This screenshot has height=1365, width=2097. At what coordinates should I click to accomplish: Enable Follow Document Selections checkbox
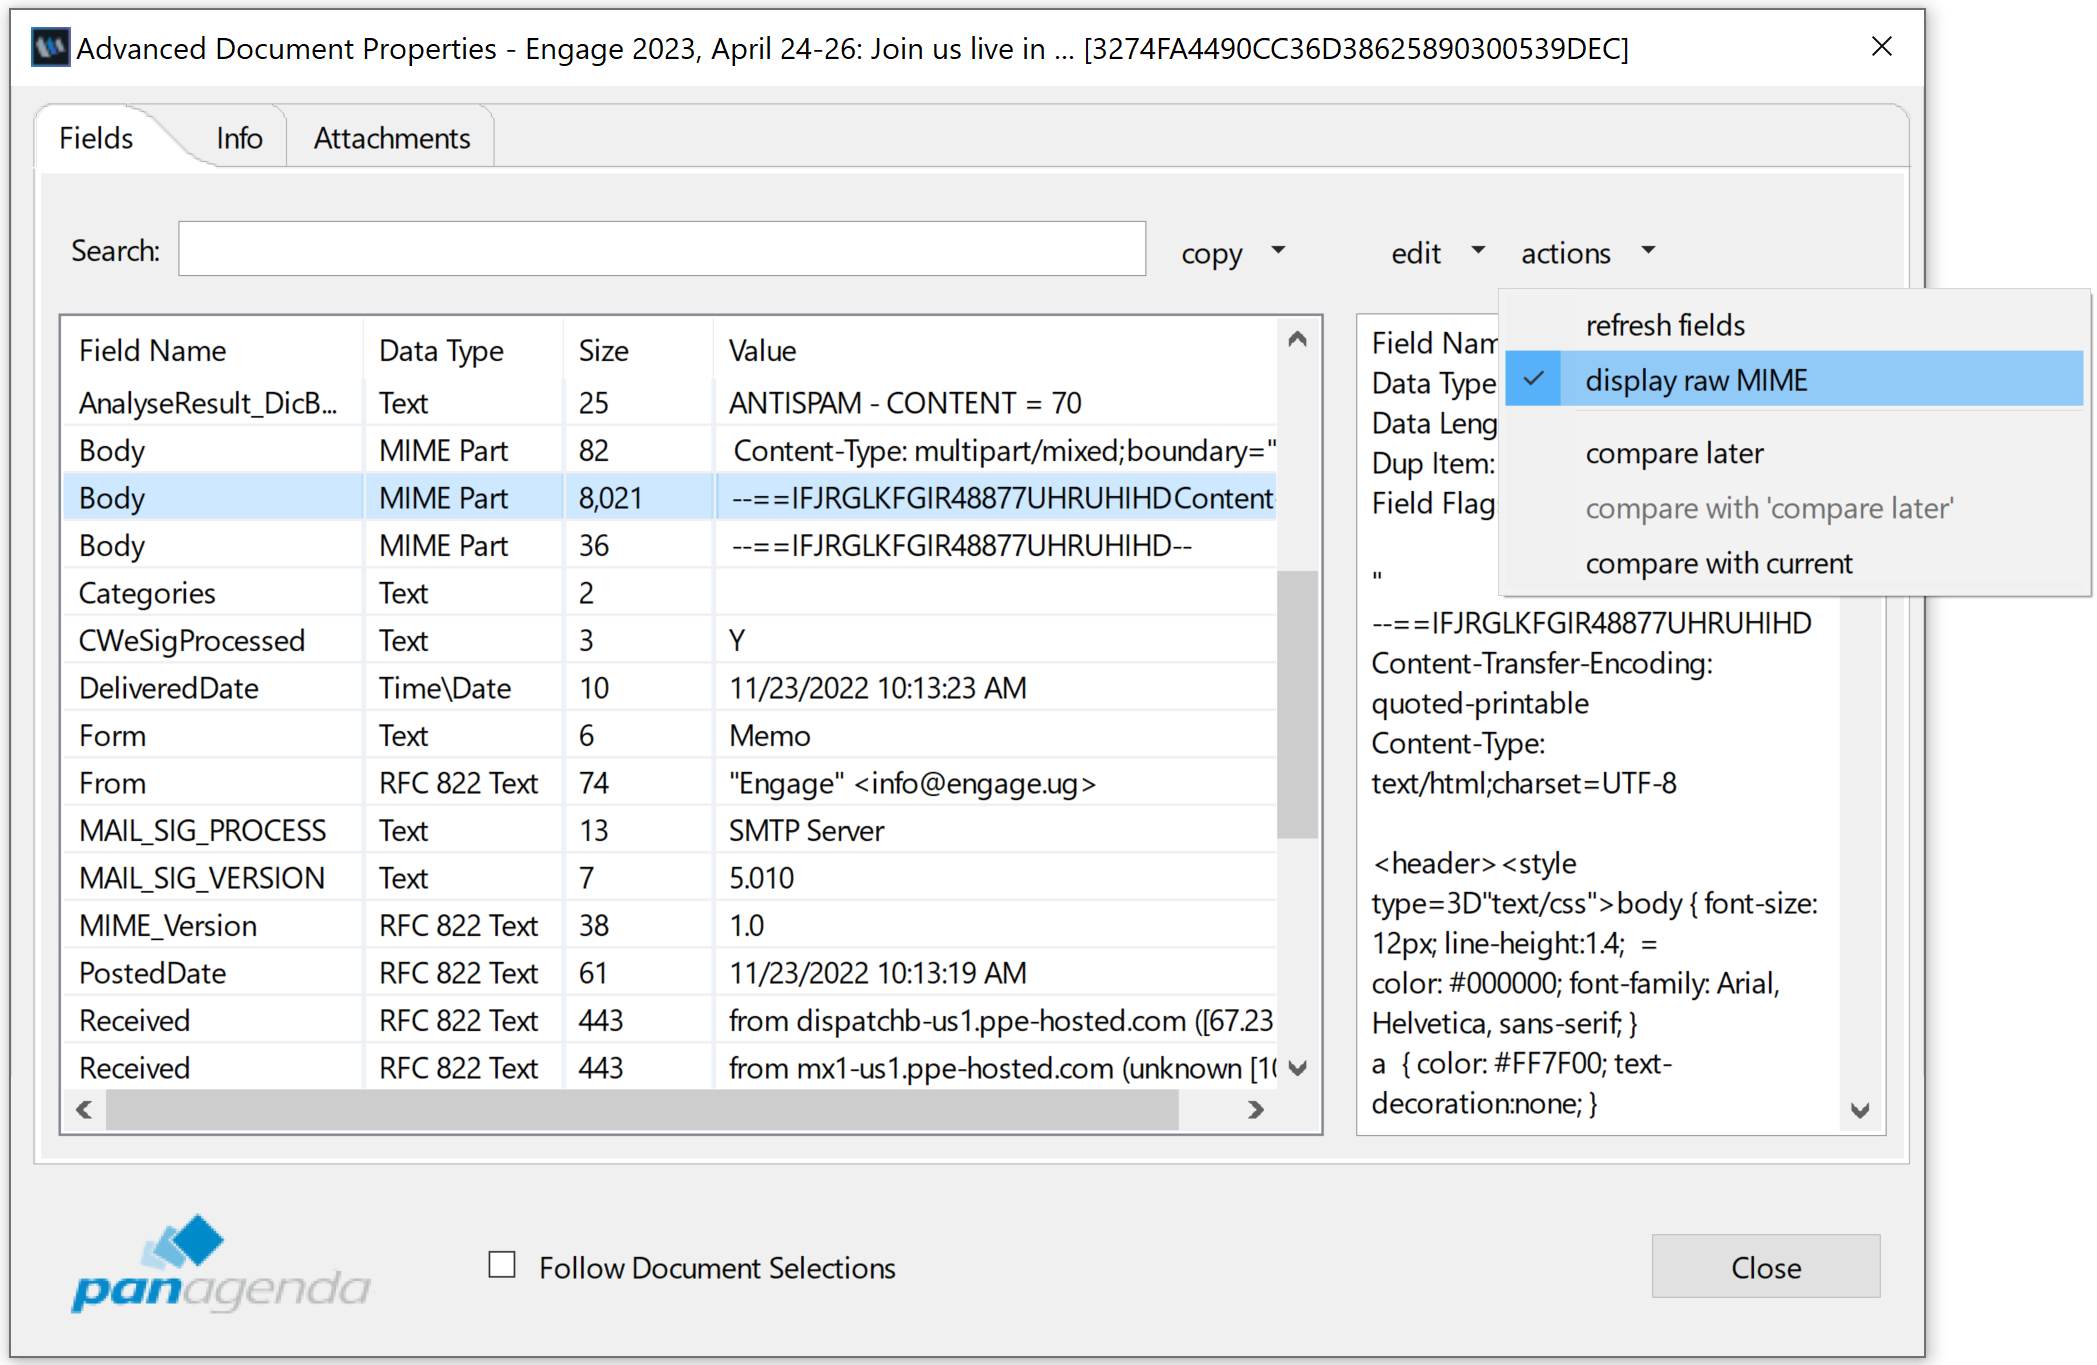(502, 1265)
